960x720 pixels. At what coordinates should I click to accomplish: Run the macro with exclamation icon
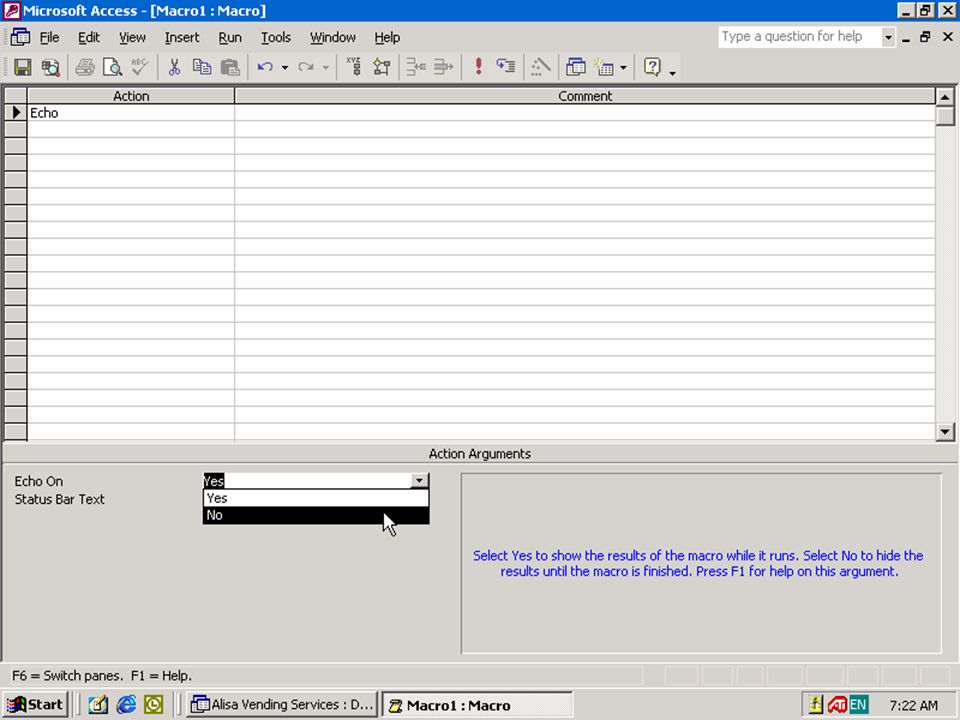coord(478,67)
